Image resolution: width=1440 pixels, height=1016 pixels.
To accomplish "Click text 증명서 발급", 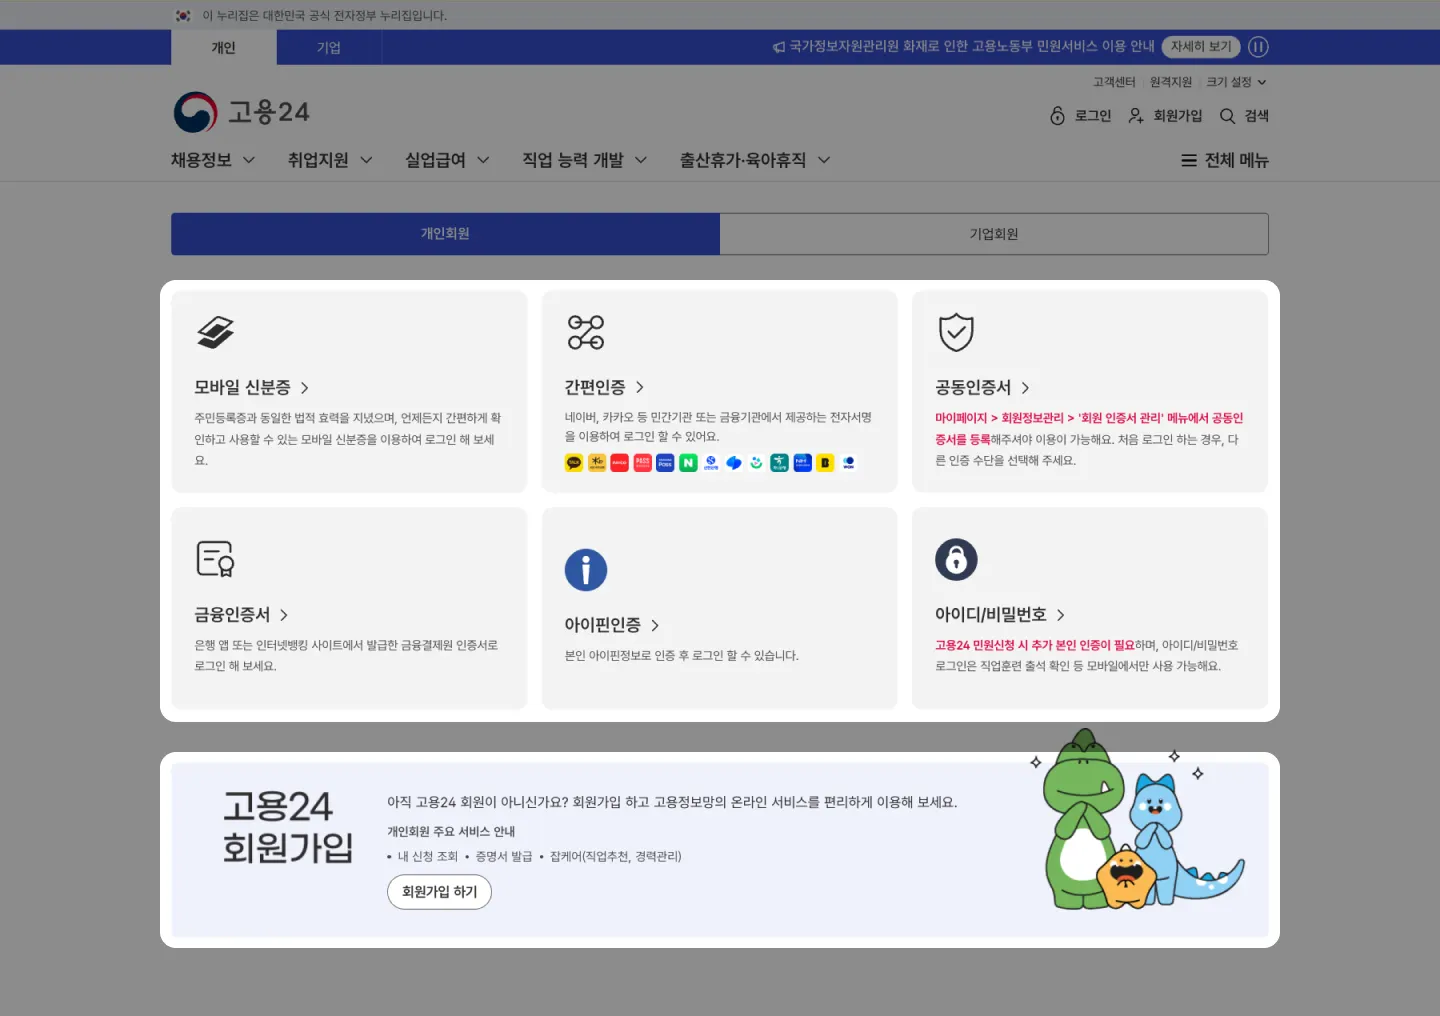I will (x=504, y=857).
